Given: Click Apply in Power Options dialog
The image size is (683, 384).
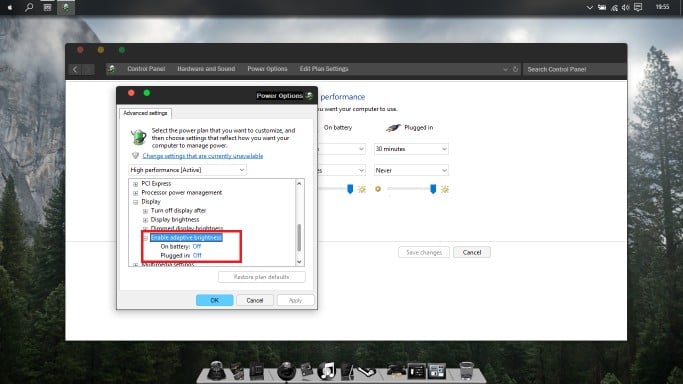Looking at the screenshot, I should tap(295, 300).
